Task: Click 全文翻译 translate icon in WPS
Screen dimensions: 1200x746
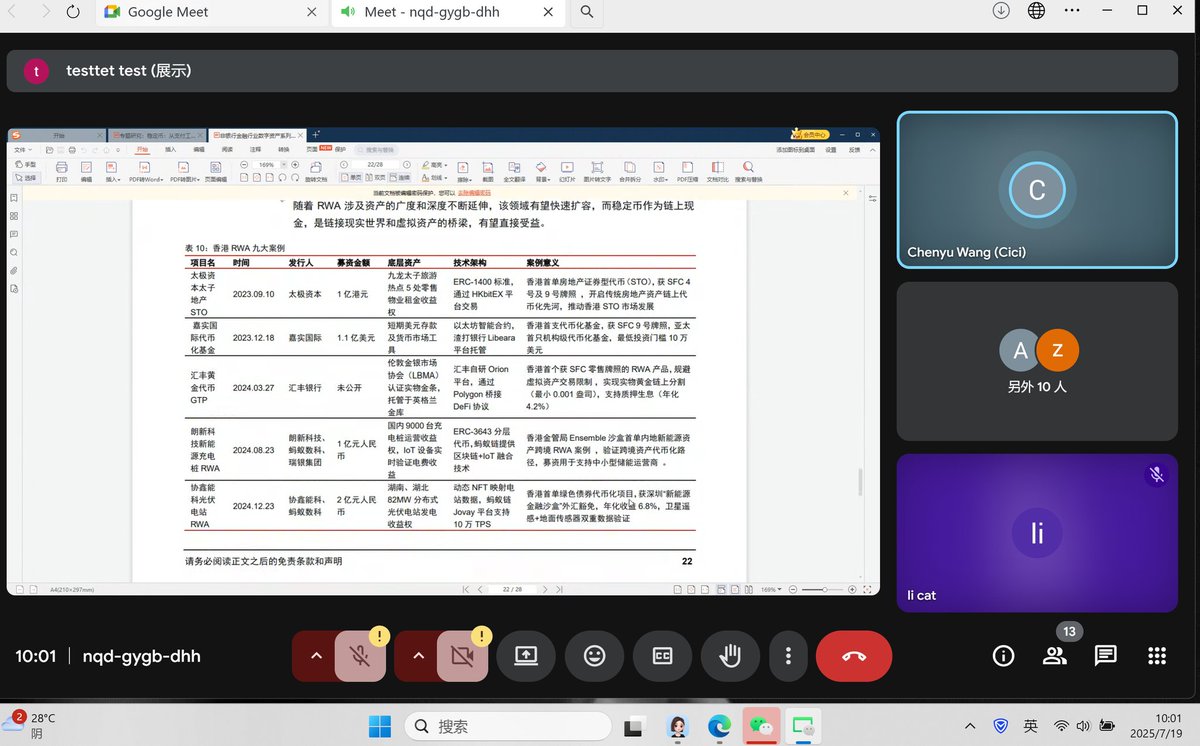Action: 515,171
